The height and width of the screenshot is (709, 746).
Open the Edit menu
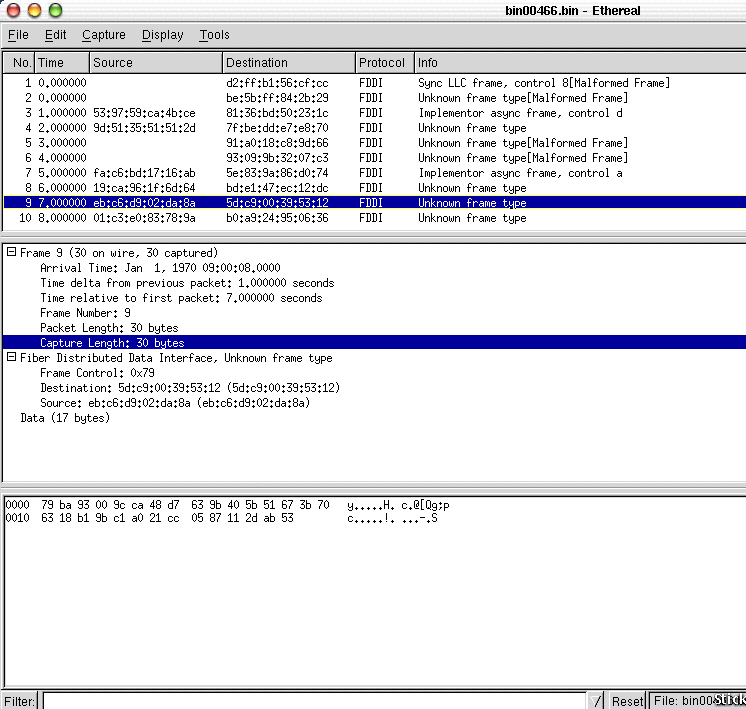click(55, 35)
